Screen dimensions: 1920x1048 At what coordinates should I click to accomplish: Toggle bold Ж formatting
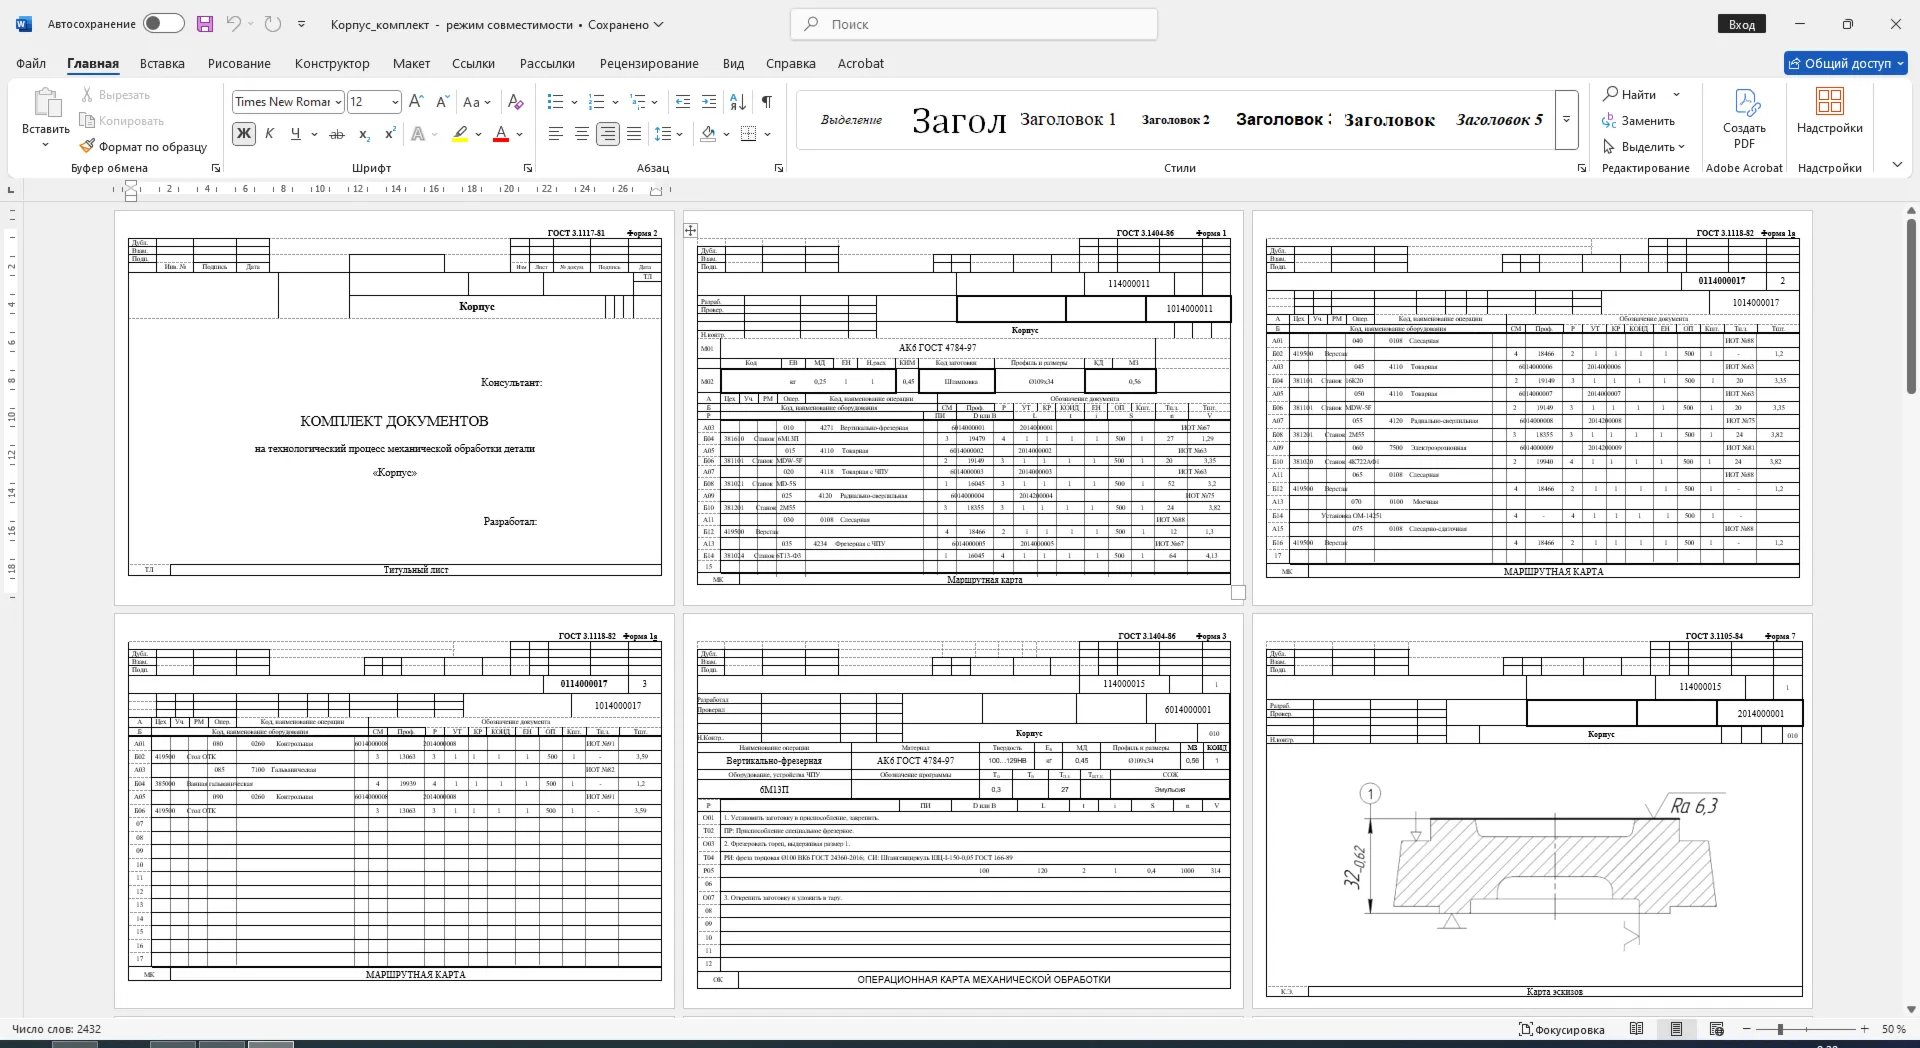click(x=244, y=134)
